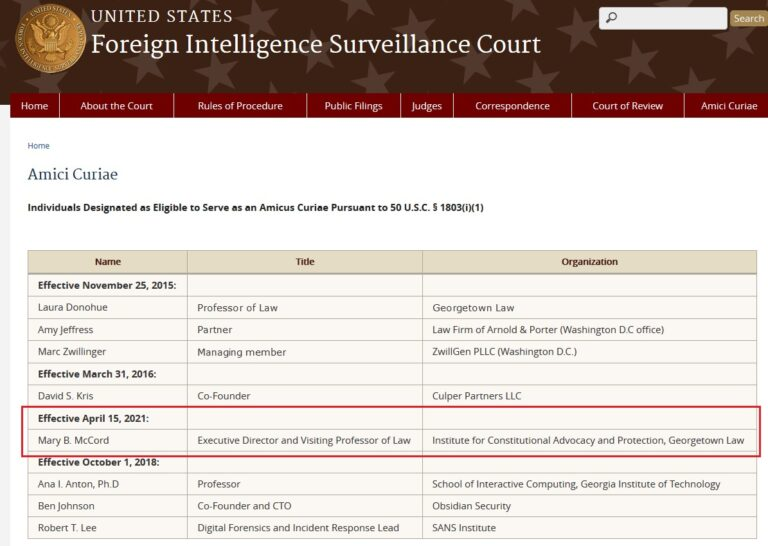The height and width of the screenshot is (546, 768).
Task: Click the name Ben Johnson
Action: point(66,506)
